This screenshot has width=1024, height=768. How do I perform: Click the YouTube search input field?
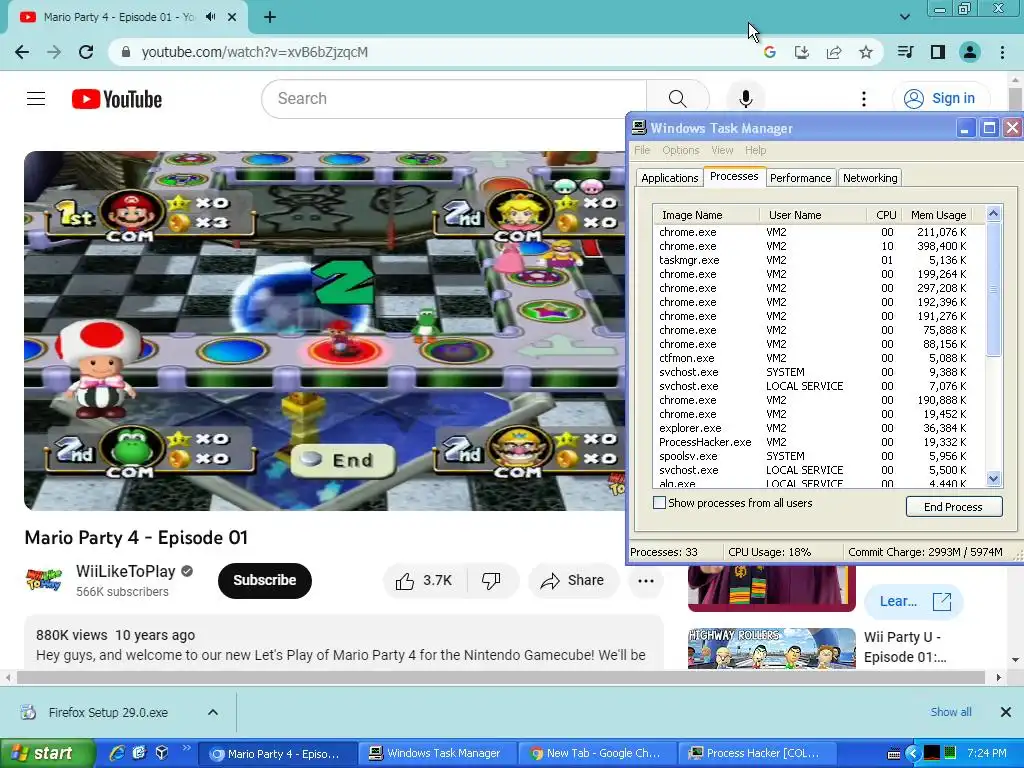click(x=454, y=99)
